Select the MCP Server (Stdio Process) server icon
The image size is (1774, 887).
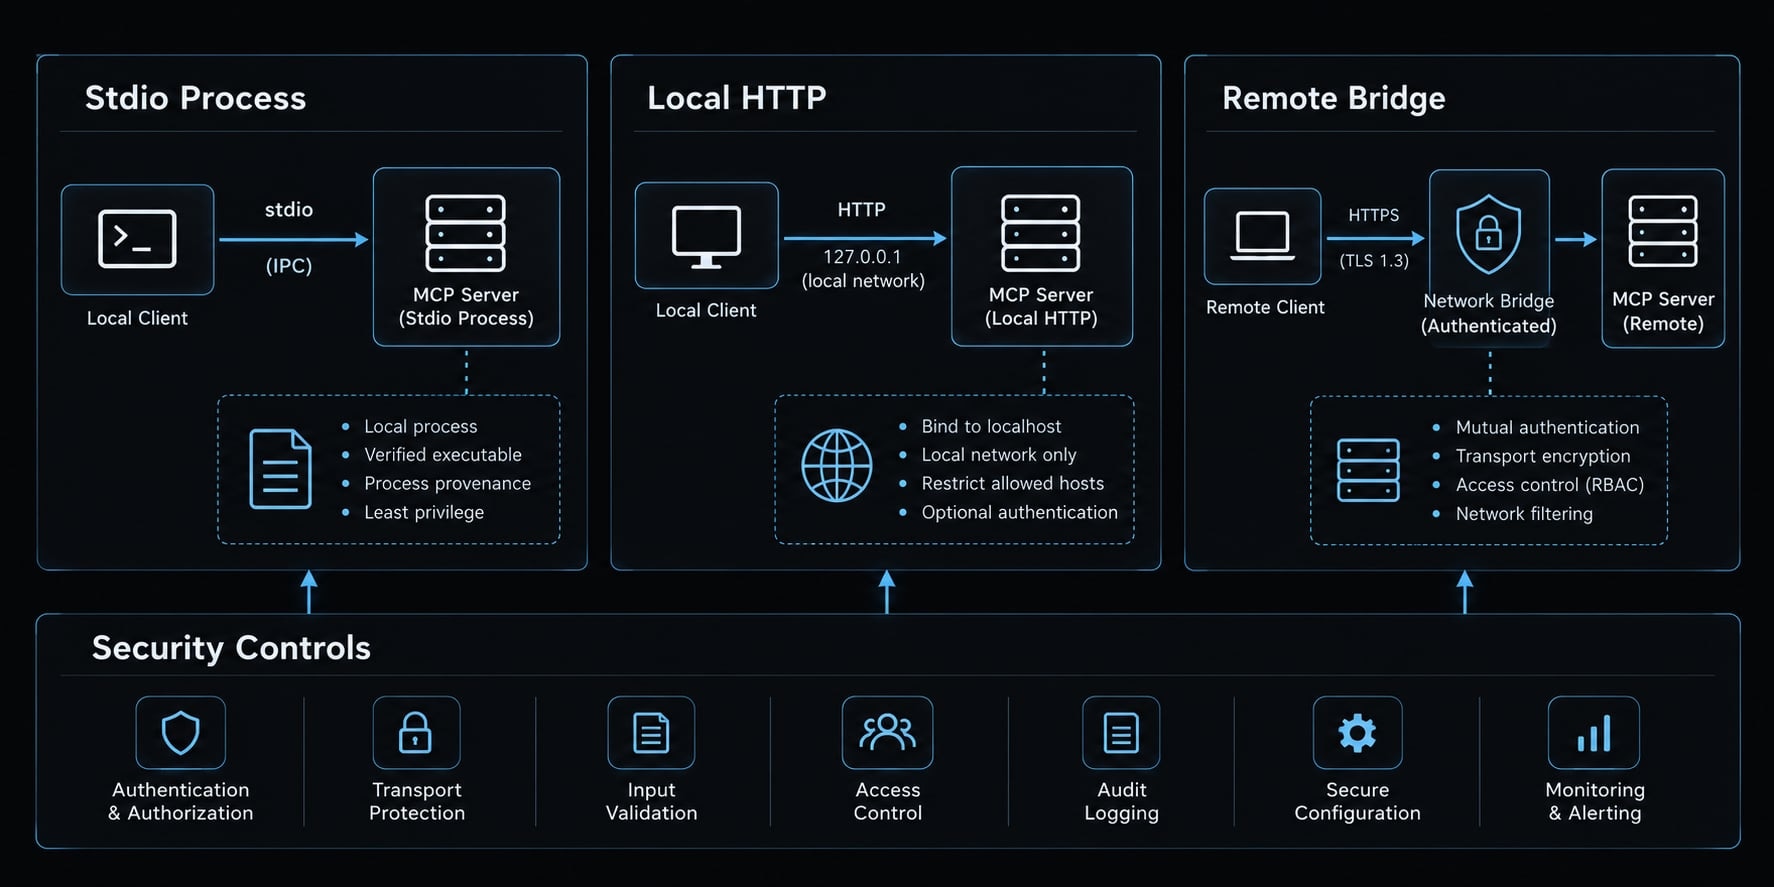pos(466,233)
